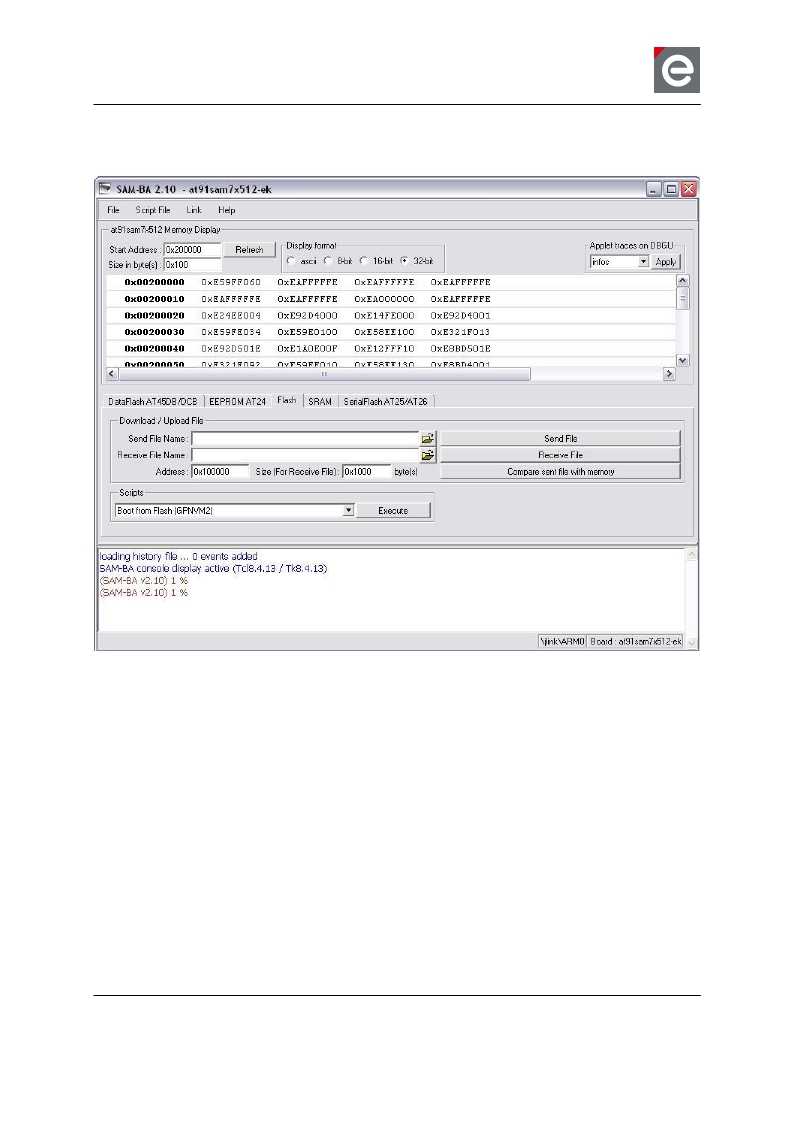Browse for send file folder icon

(428, 439)
